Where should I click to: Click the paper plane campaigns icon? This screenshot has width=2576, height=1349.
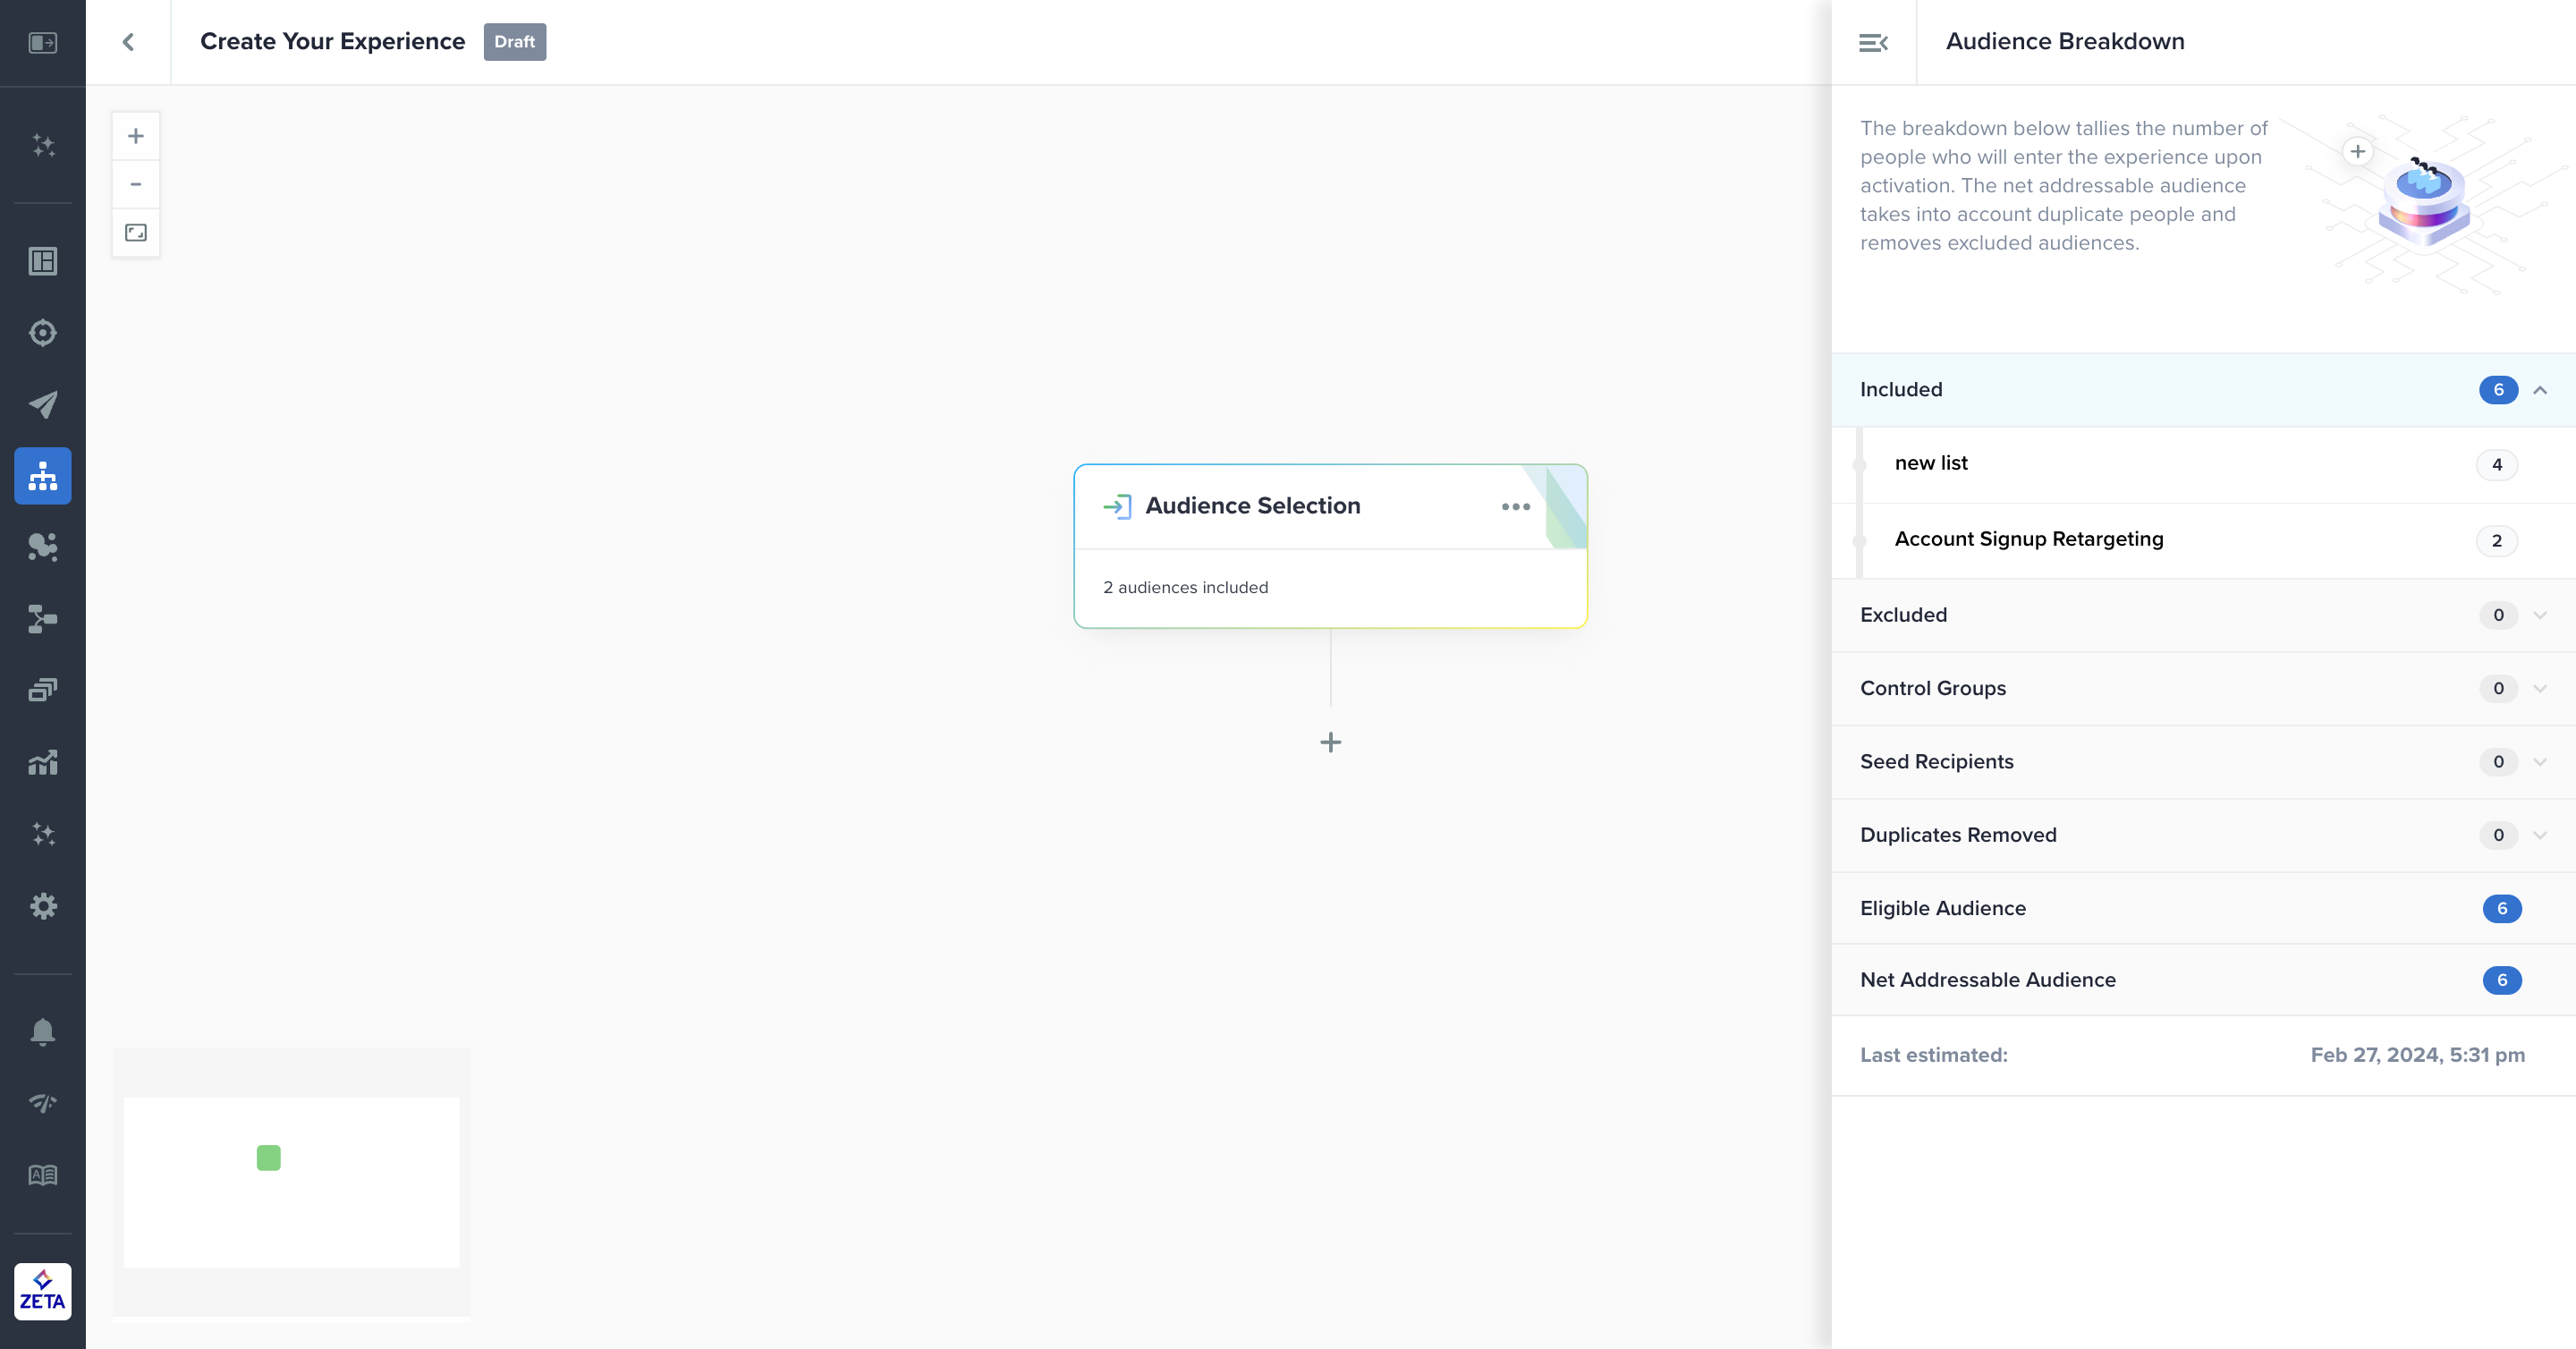43,404
